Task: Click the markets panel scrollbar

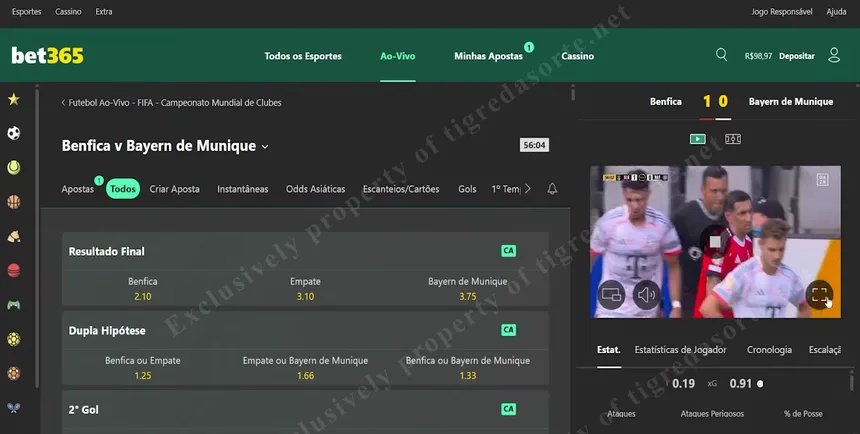Action: coord(573,93)
